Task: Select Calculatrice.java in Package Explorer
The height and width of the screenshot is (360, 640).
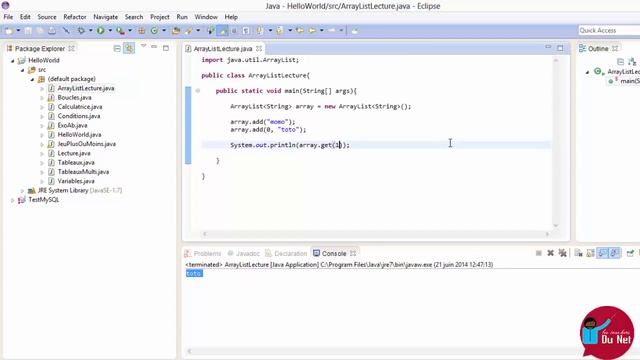Action: (x=80, y=107)
